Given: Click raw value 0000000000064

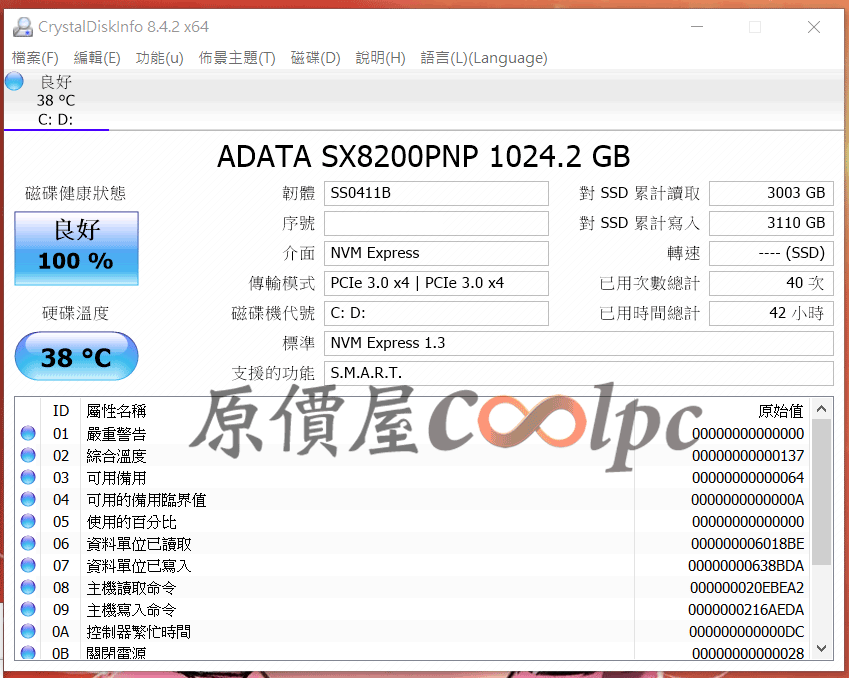Looking at the screenshot, I should [748, 477].
